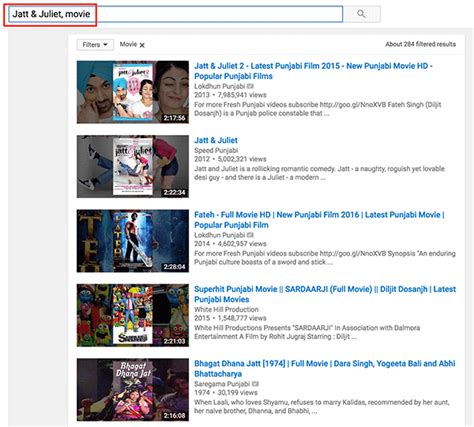The width and height of the screenshot is (474, 427).
Task: Click the 2:17:56 duration badge
Action: point(174,118)
